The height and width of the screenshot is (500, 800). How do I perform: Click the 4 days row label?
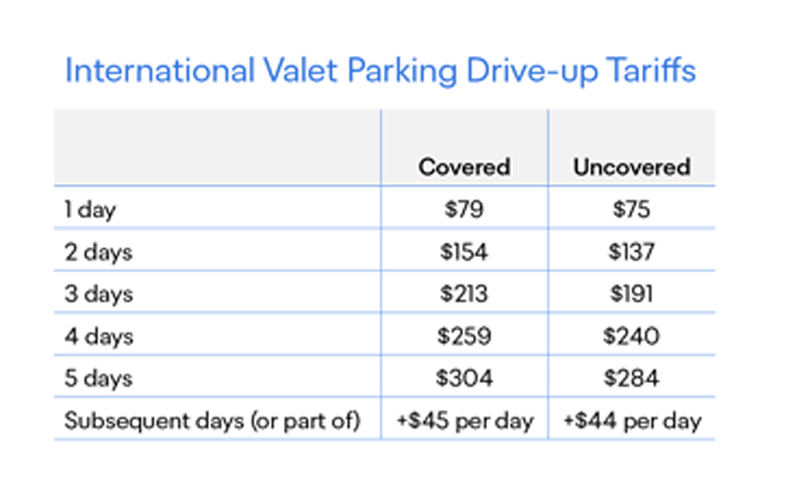(98, 336)
